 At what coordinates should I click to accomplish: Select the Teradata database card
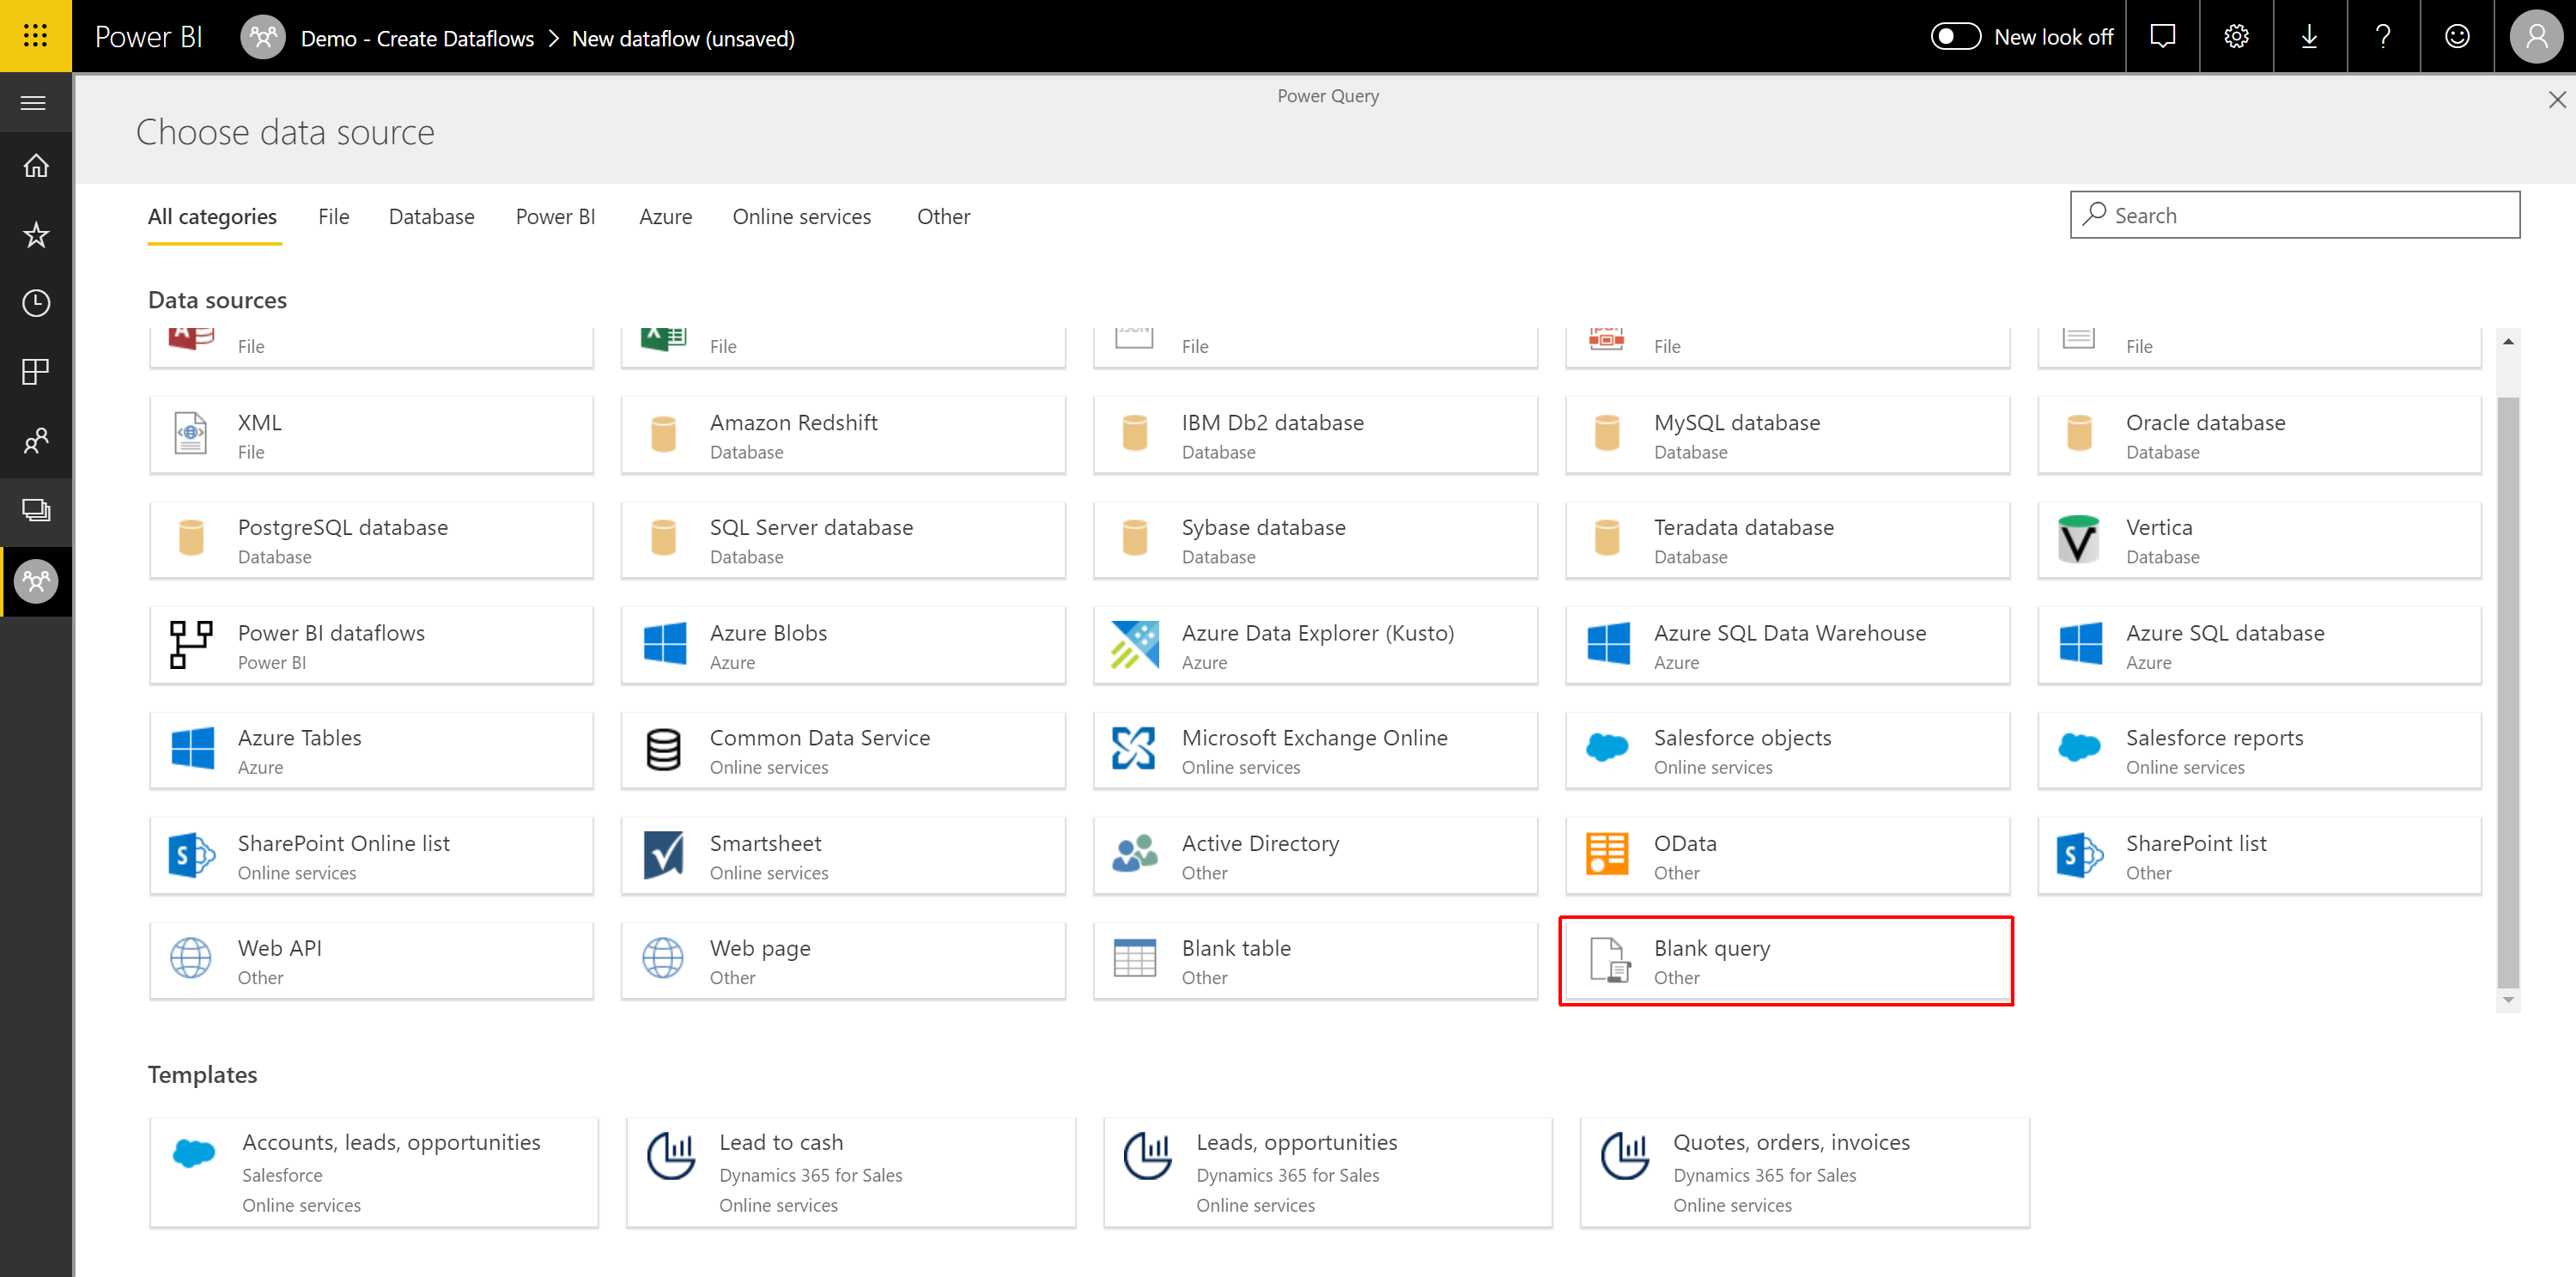(1787, 540)
